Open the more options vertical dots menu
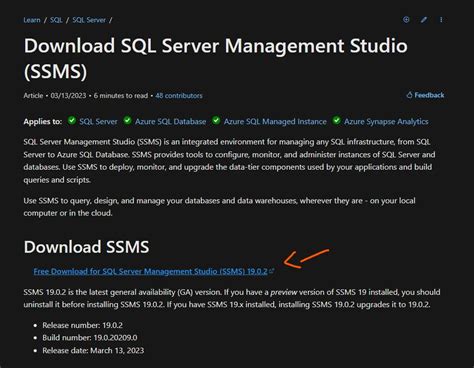The height and width of the screenshot is (368, 474). (x=441, y=20)
